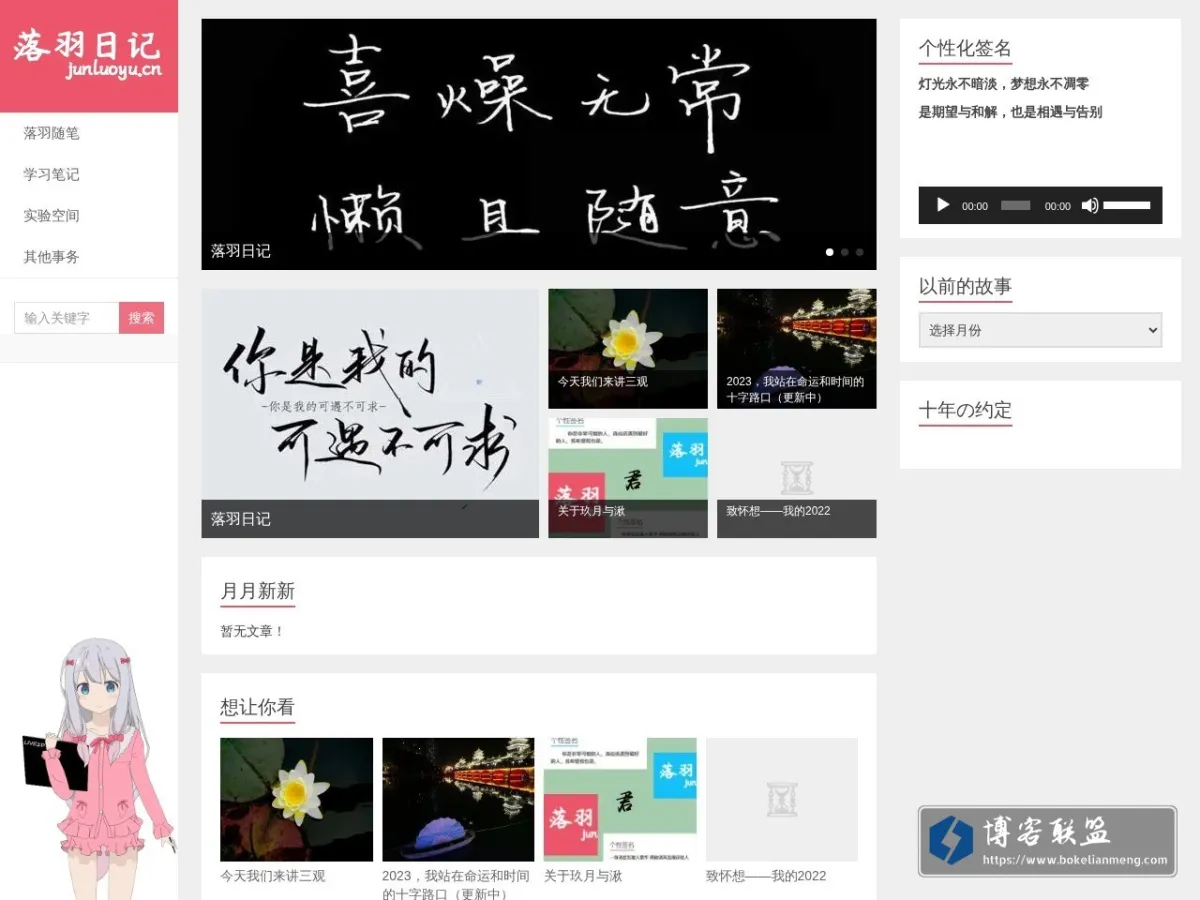The height and width of the screenshot is (900, 1200).
Task: Open the 关于玖月与湫 title link under 想让你看
Action: (583, 876)
